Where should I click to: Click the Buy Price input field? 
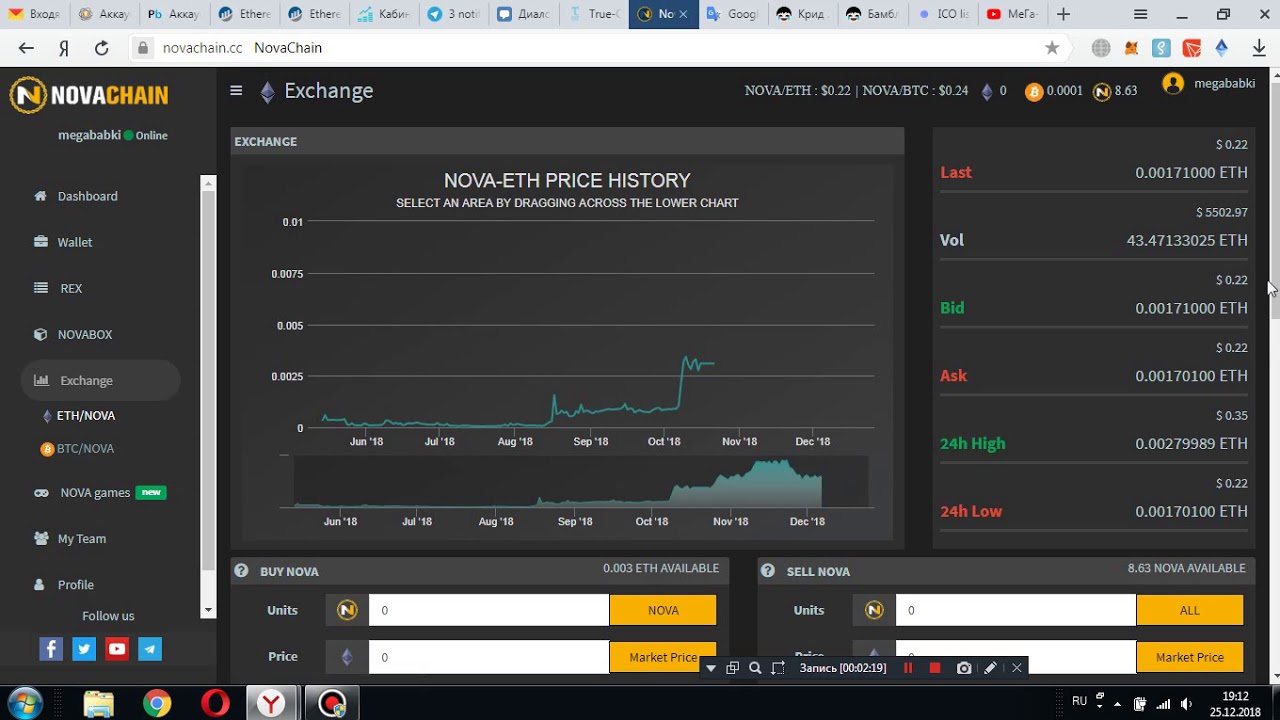pyautogui.click(x=489, y=657)
